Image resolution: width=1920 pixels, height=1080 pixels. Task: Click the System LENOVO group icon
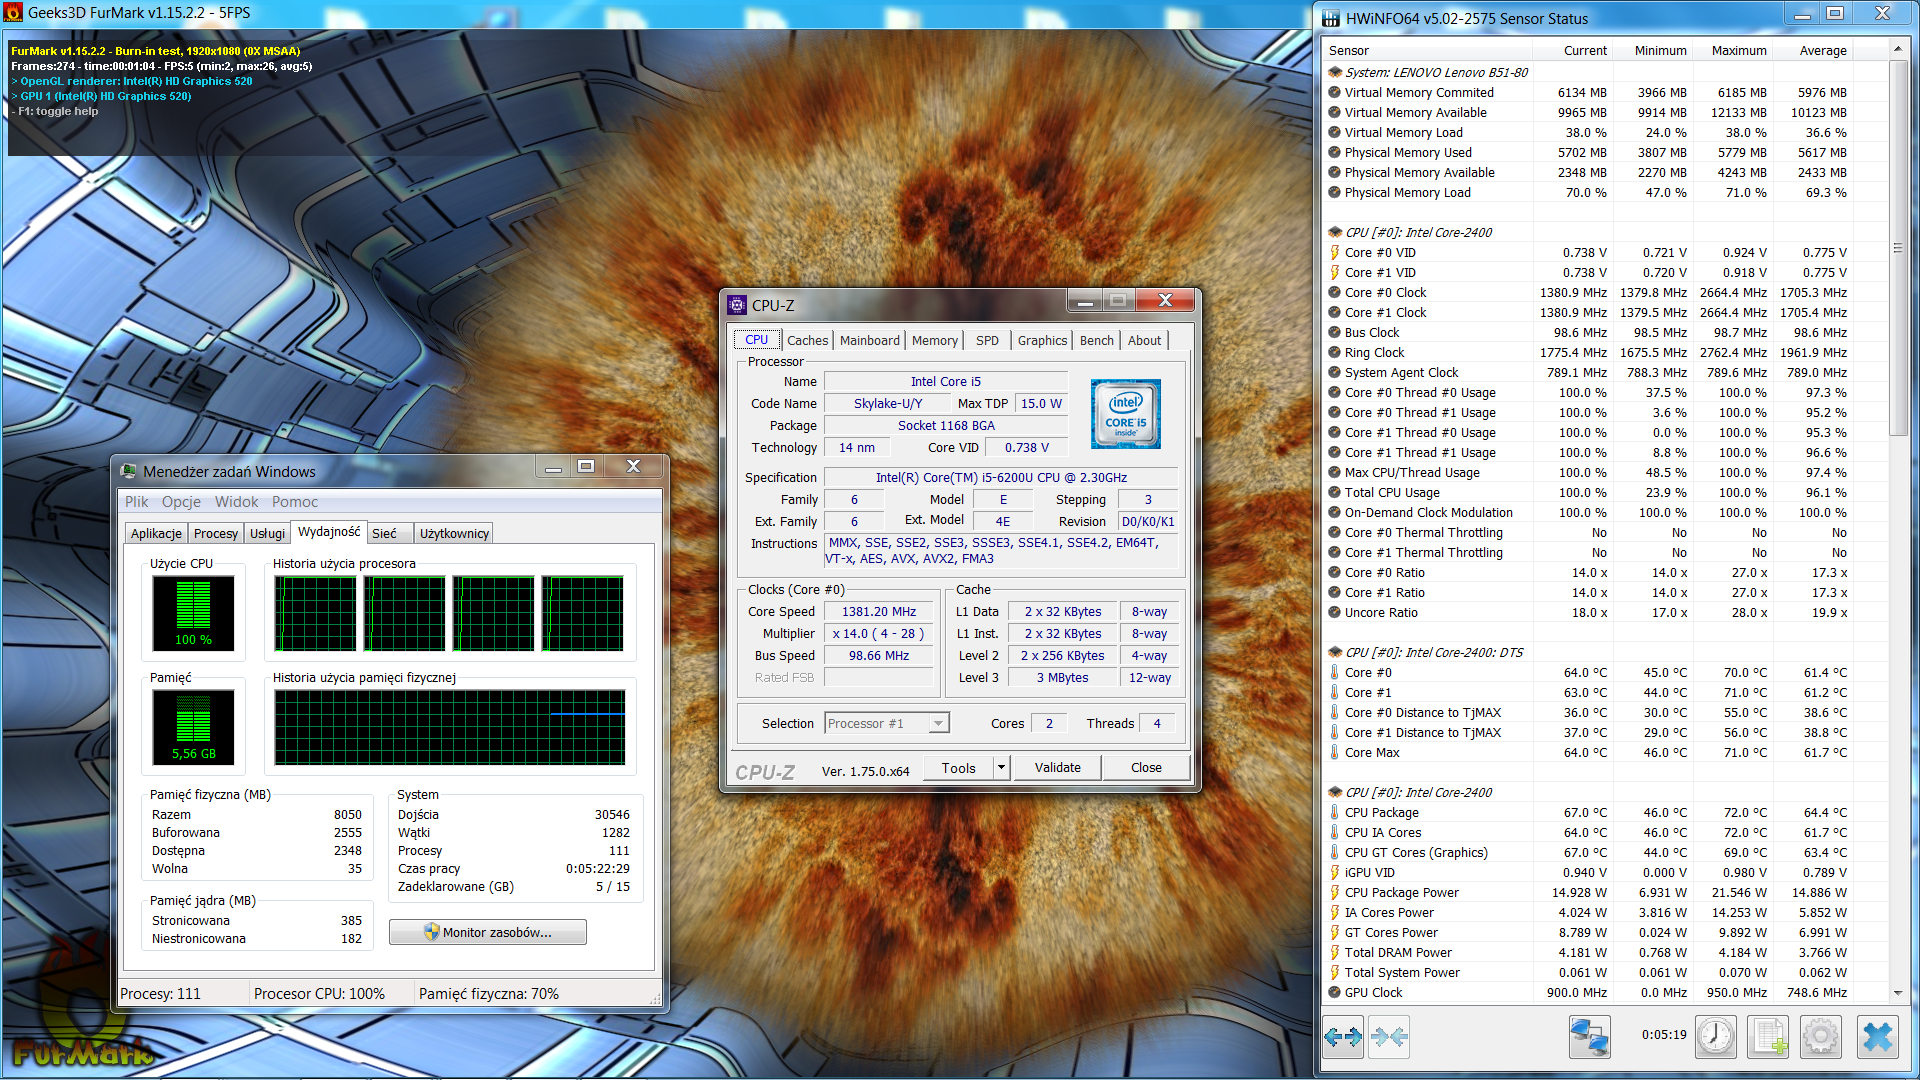1334,72
